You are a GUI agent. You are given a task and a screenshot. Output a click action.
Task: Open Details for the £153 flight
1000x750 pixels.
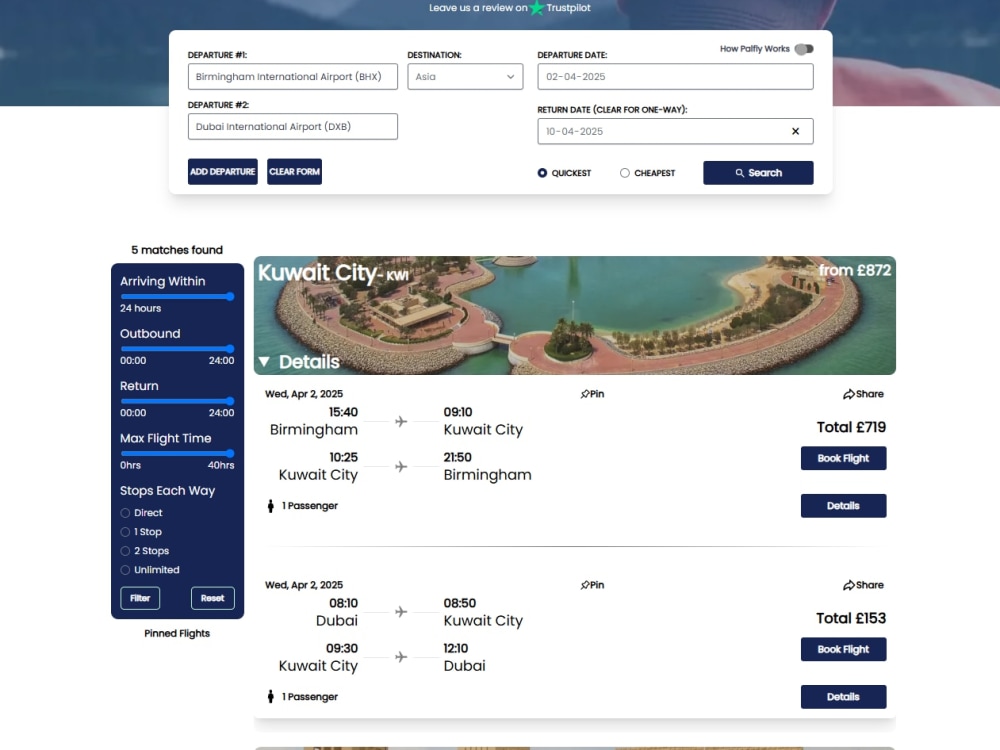(x=843, y=696)
